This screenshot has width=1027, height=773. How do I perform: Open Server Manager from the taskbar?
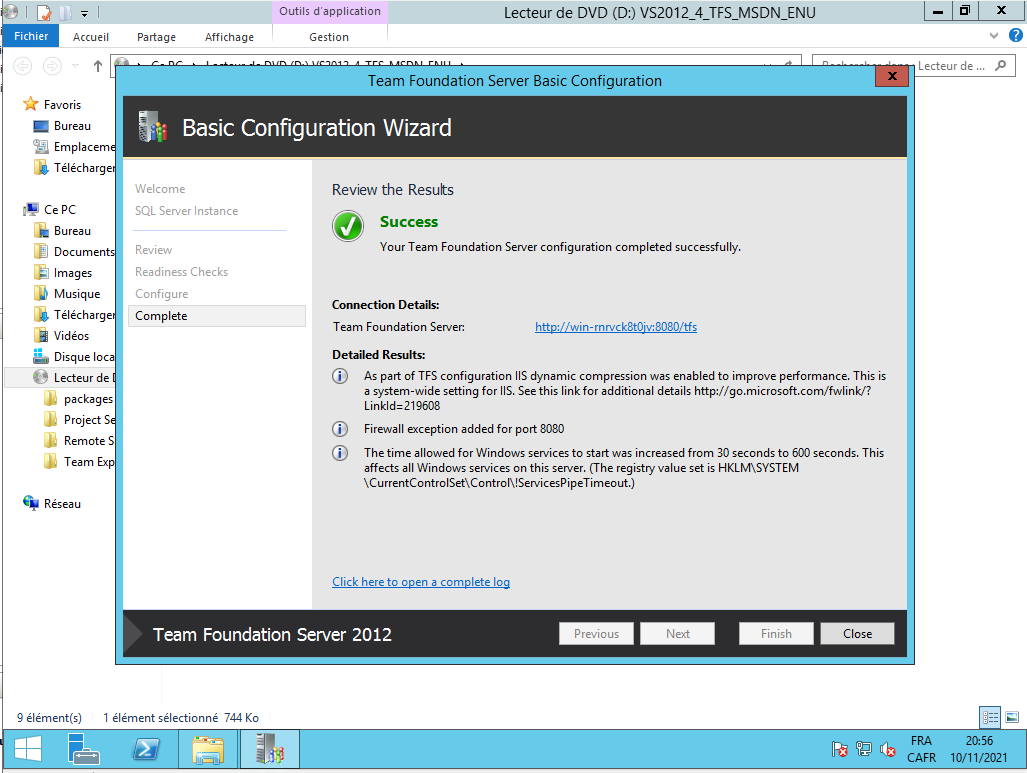[84, 748]
